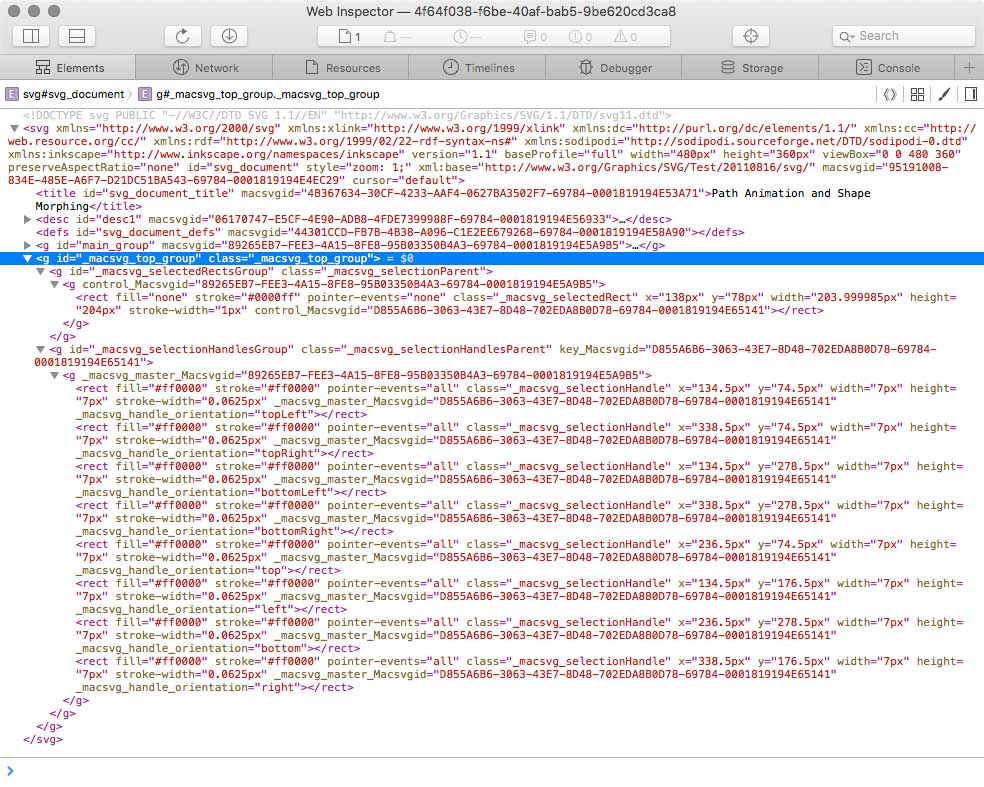984x787 pixels.
Task: Expand the defs element with id svg_document_defs
Action: [x=26, y=231]
